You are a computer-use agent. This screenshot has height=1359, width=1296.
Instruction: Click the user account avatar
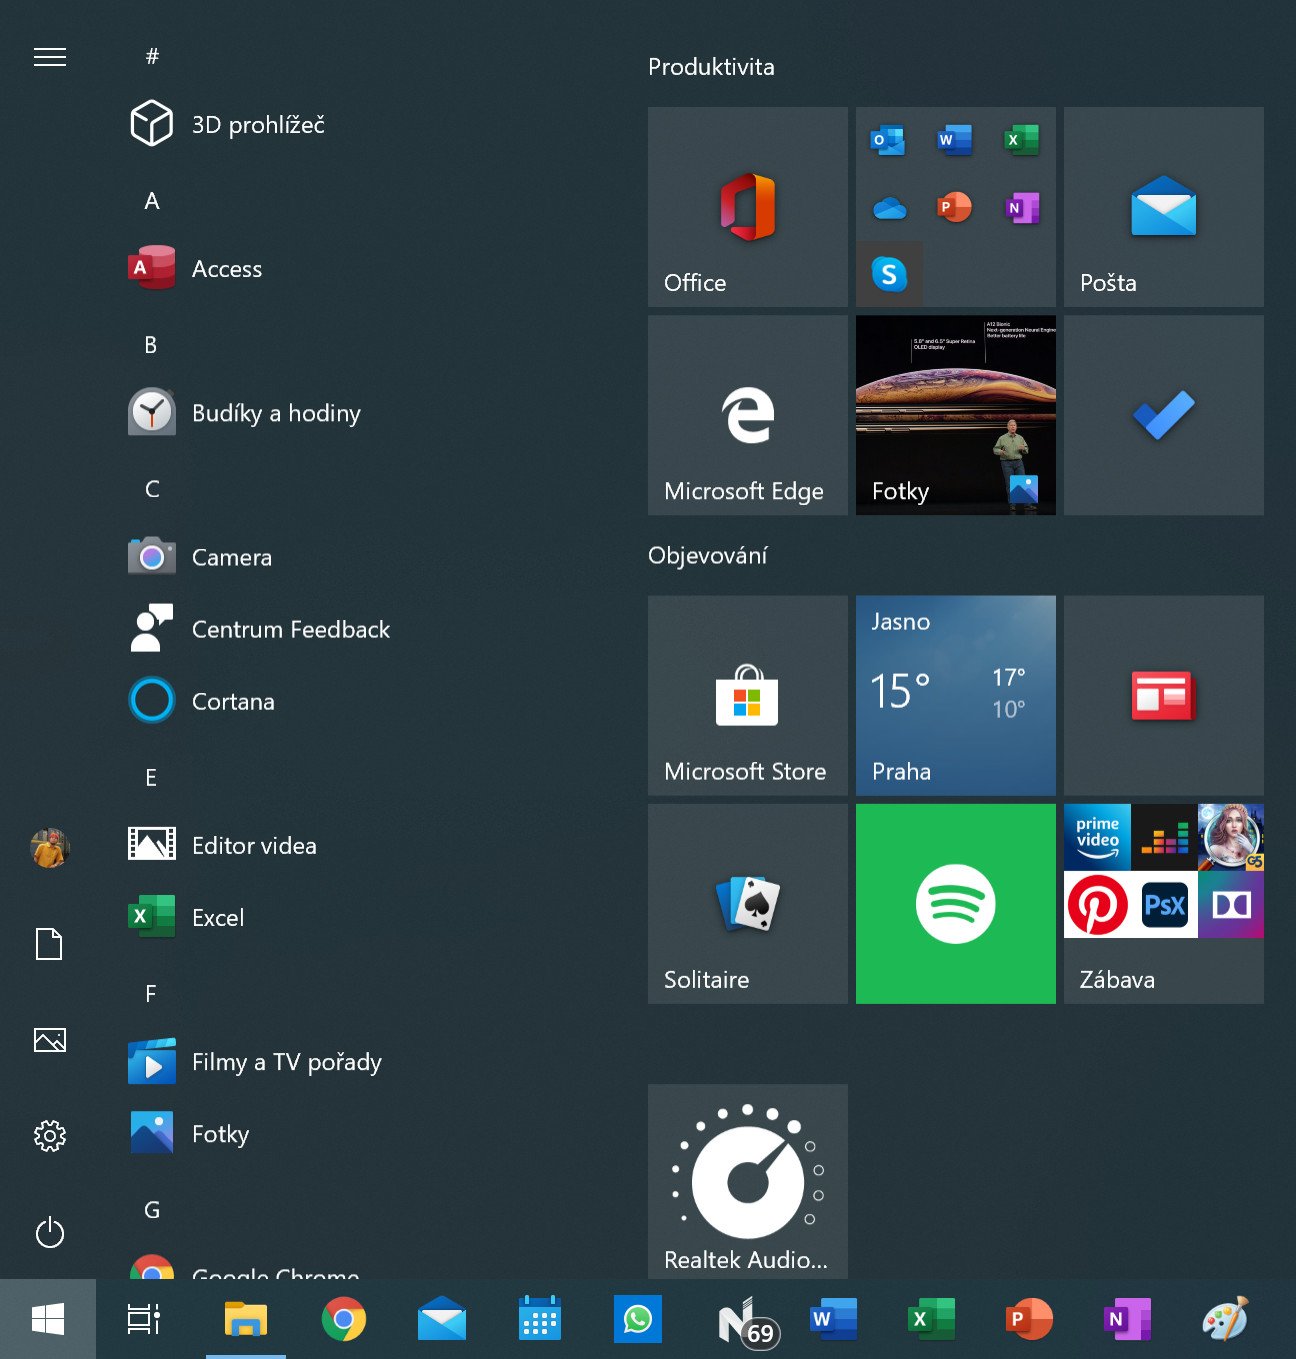(x=50, y=847)
